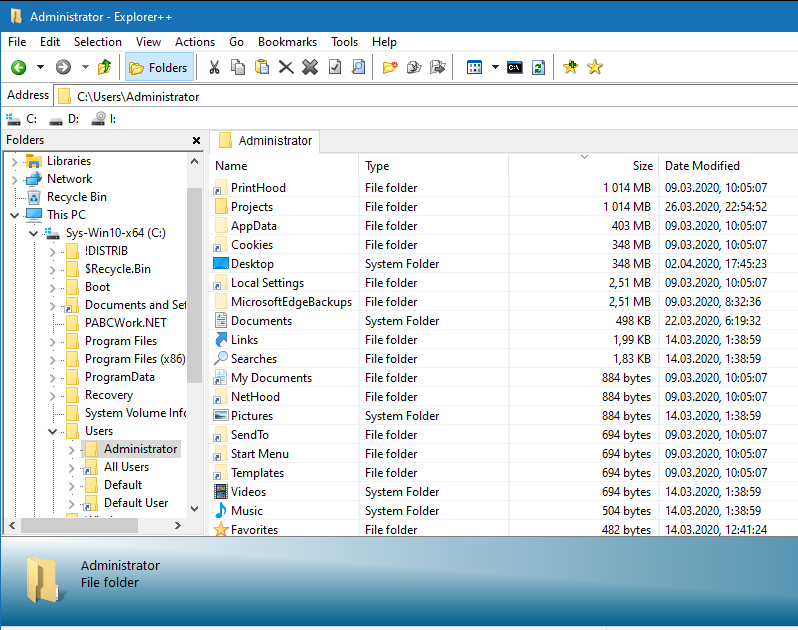
Task: Sort by the Name column header
Action: pos(284,166)
